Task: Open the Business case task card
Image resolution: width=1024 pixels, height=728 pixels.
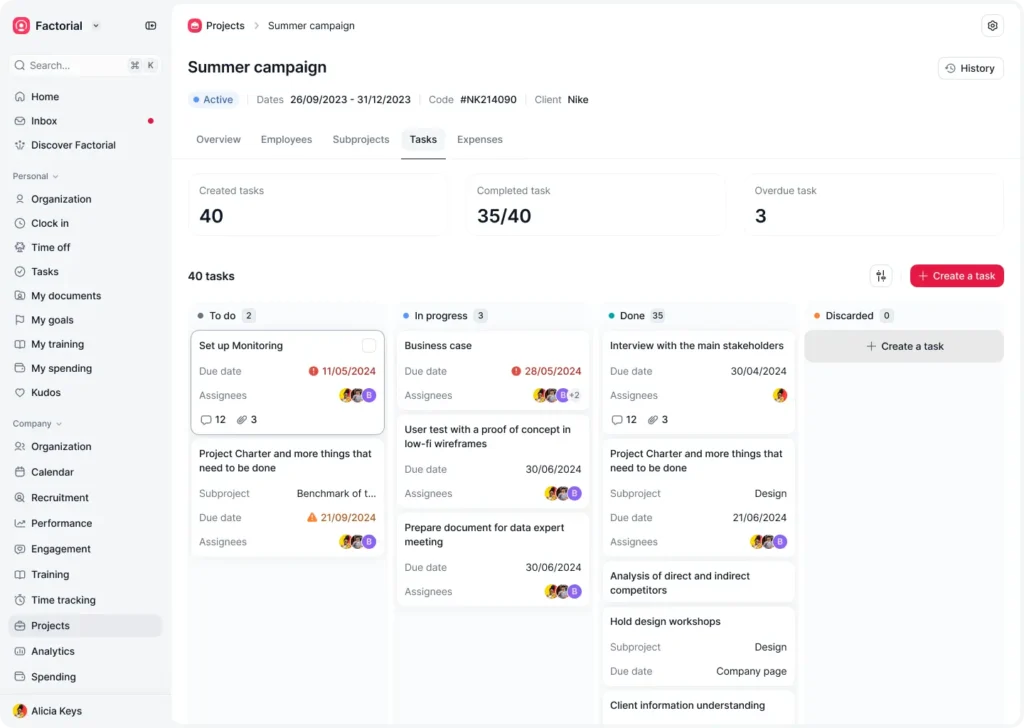Action: tap(438, 346)
